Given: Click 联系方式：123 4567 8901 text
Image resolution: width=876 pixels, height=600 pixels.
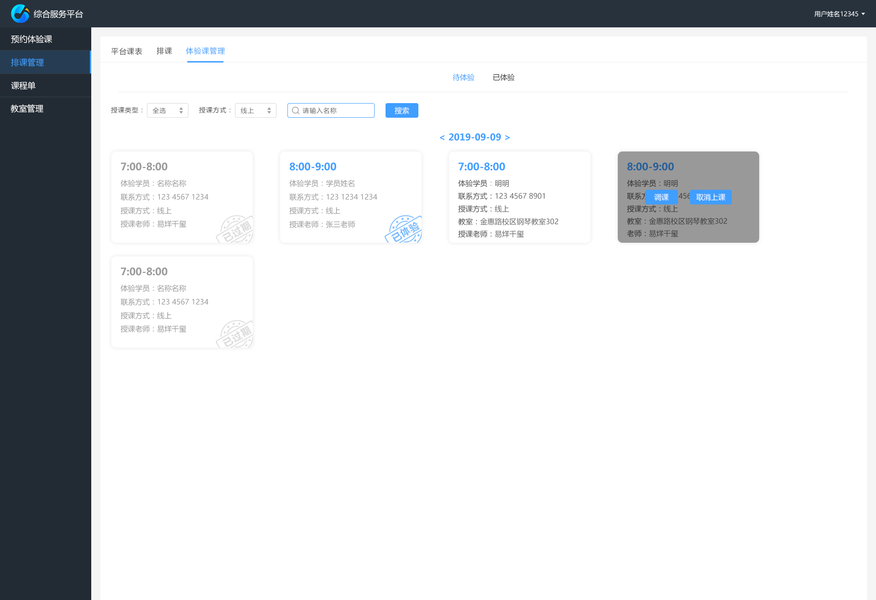Looking at the screenshot, I should tap(502, 196).
